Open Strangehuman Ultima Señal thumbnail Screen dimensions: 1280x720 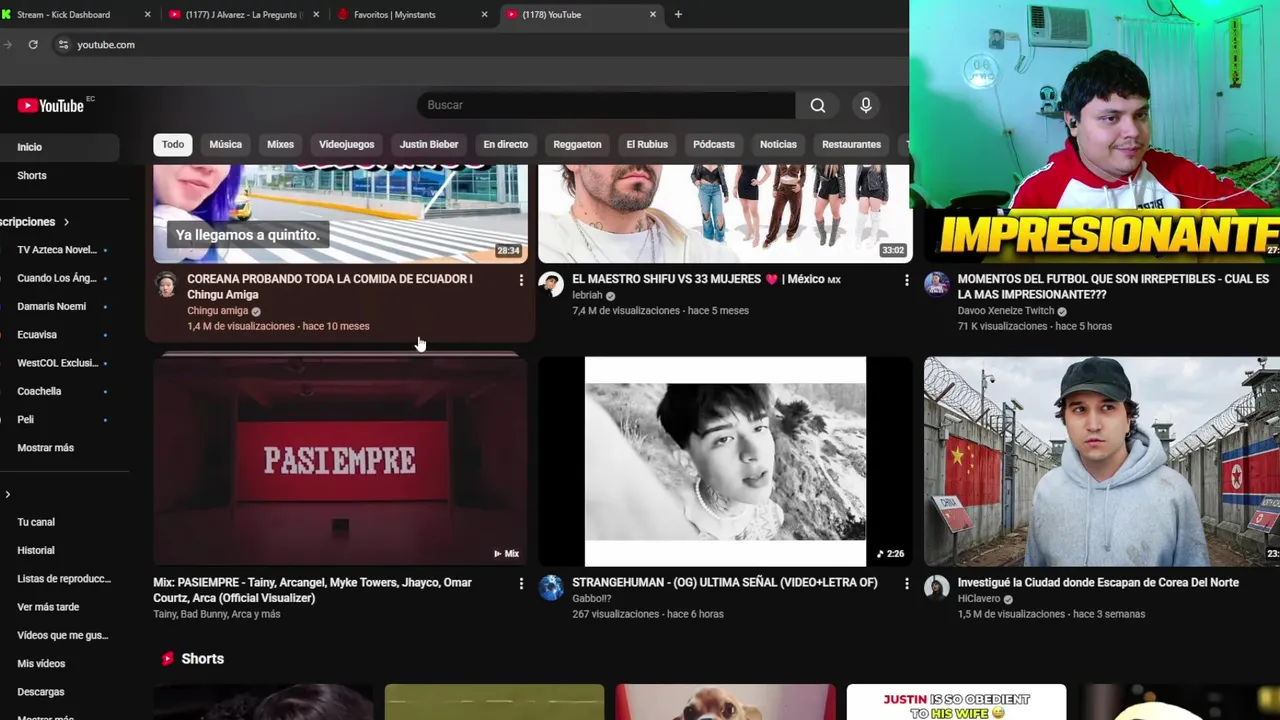click(x=725, y=461)
